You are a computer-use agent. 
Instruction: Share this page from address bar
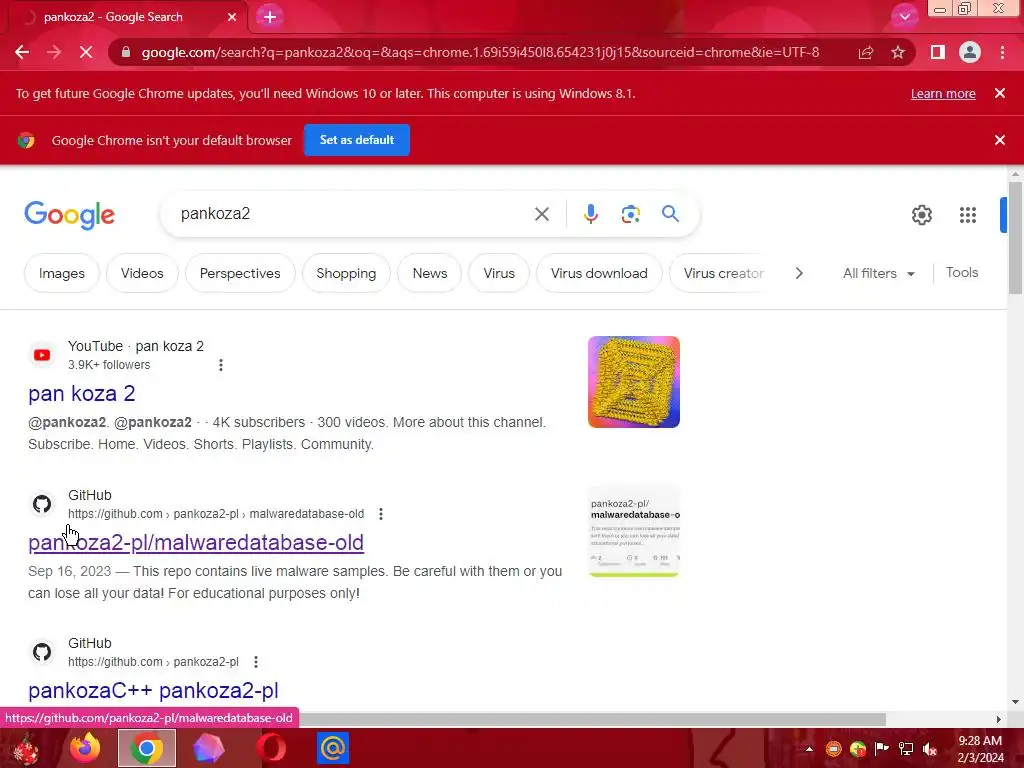point(866,52)
